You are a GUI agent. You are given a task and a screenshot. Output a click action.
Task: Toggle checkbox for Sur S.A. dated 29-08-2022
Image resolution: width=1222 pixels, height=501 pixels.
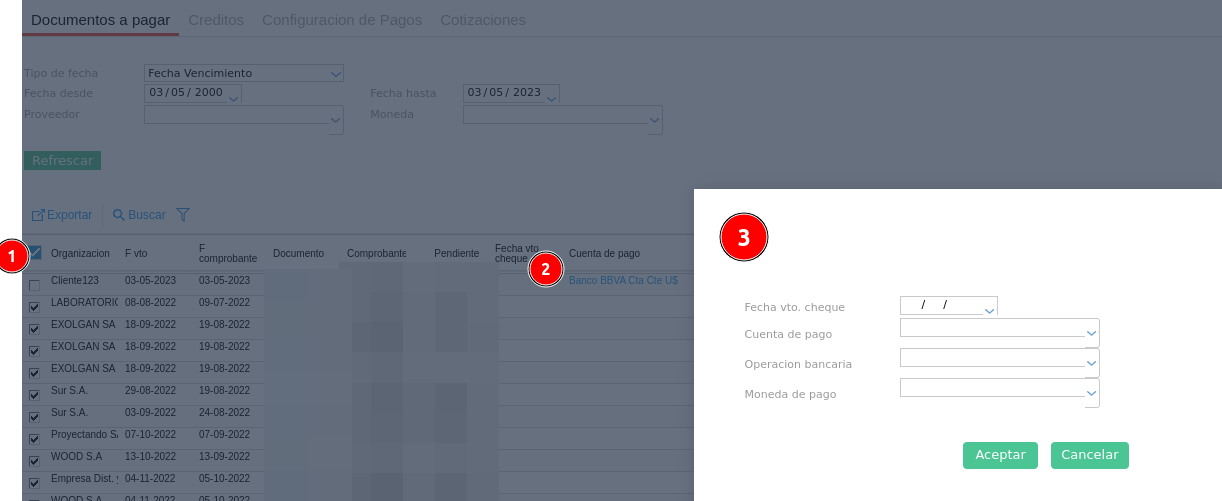[x=34, y=395]
